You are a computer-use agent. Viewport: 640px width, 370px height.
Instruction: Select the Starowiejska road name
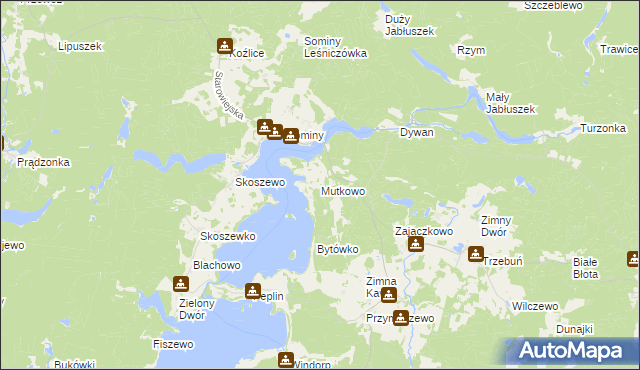click(x=229, y=95)
